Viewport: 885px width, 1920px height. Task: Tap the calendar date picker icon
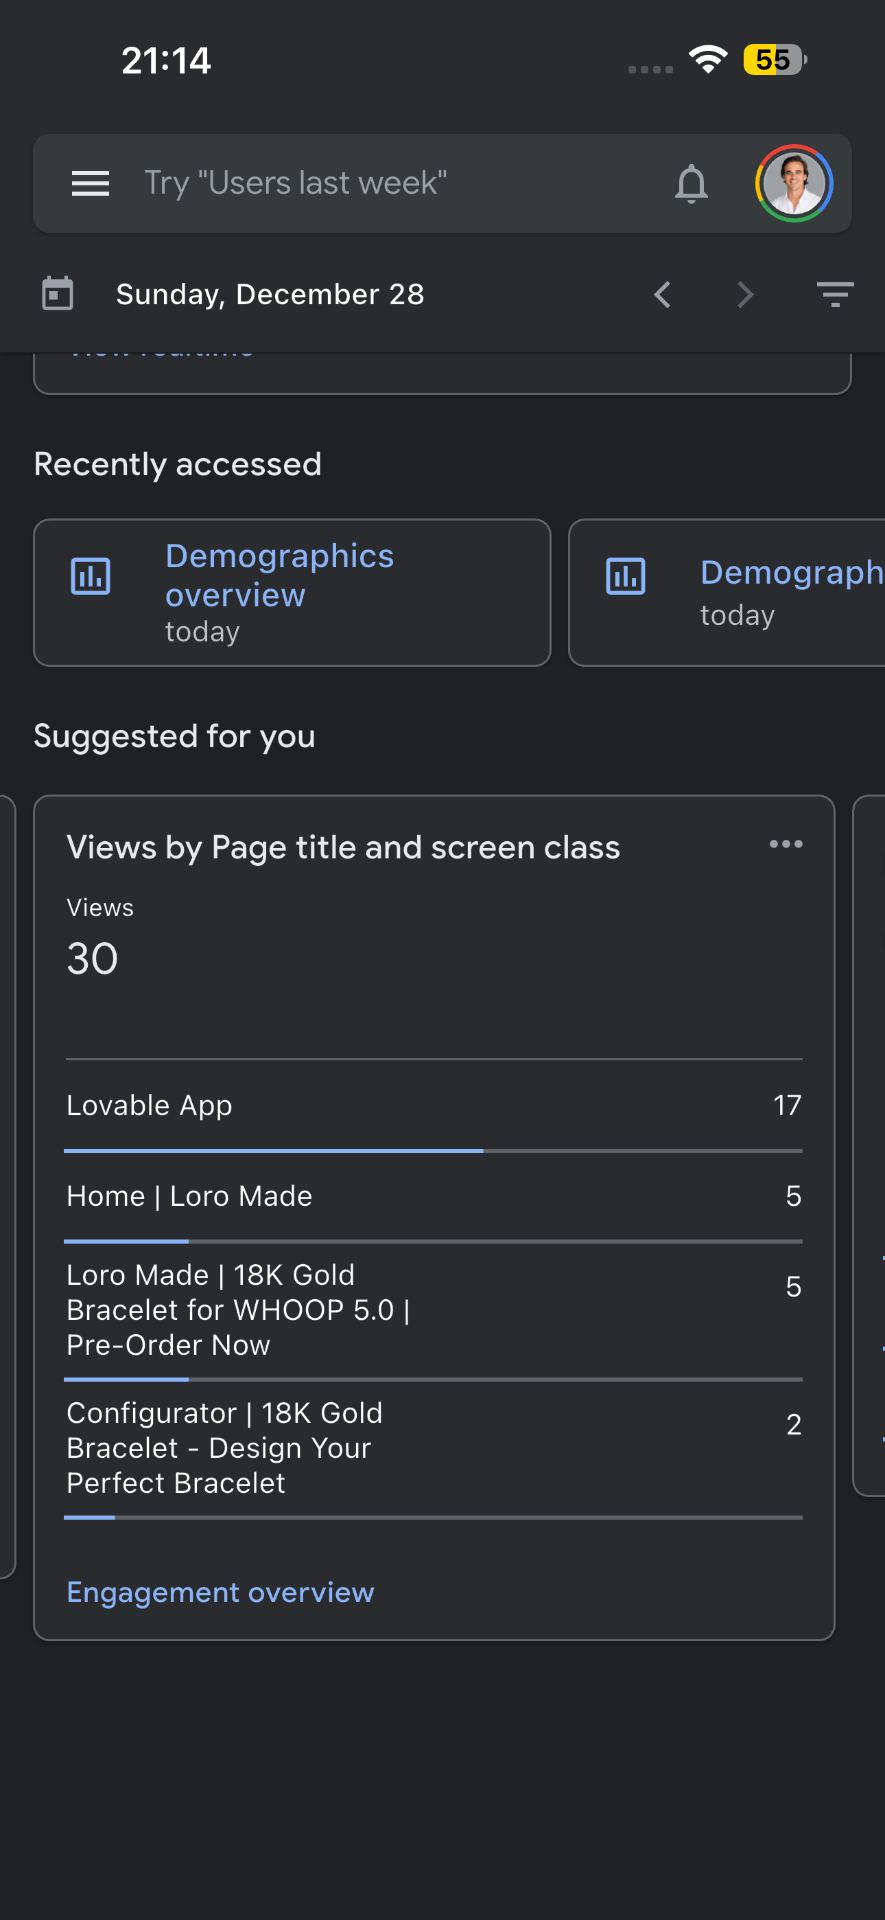pyautogui.click(x=58, y=294)
